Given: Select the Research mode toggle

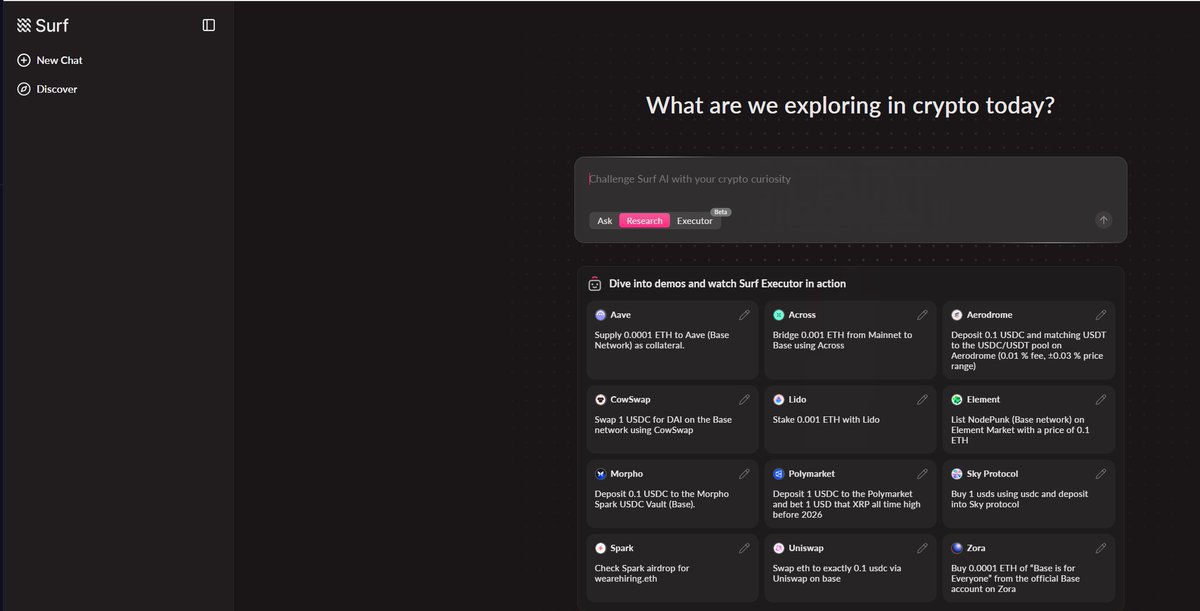Looking at the screenshot, I should 644,221.
